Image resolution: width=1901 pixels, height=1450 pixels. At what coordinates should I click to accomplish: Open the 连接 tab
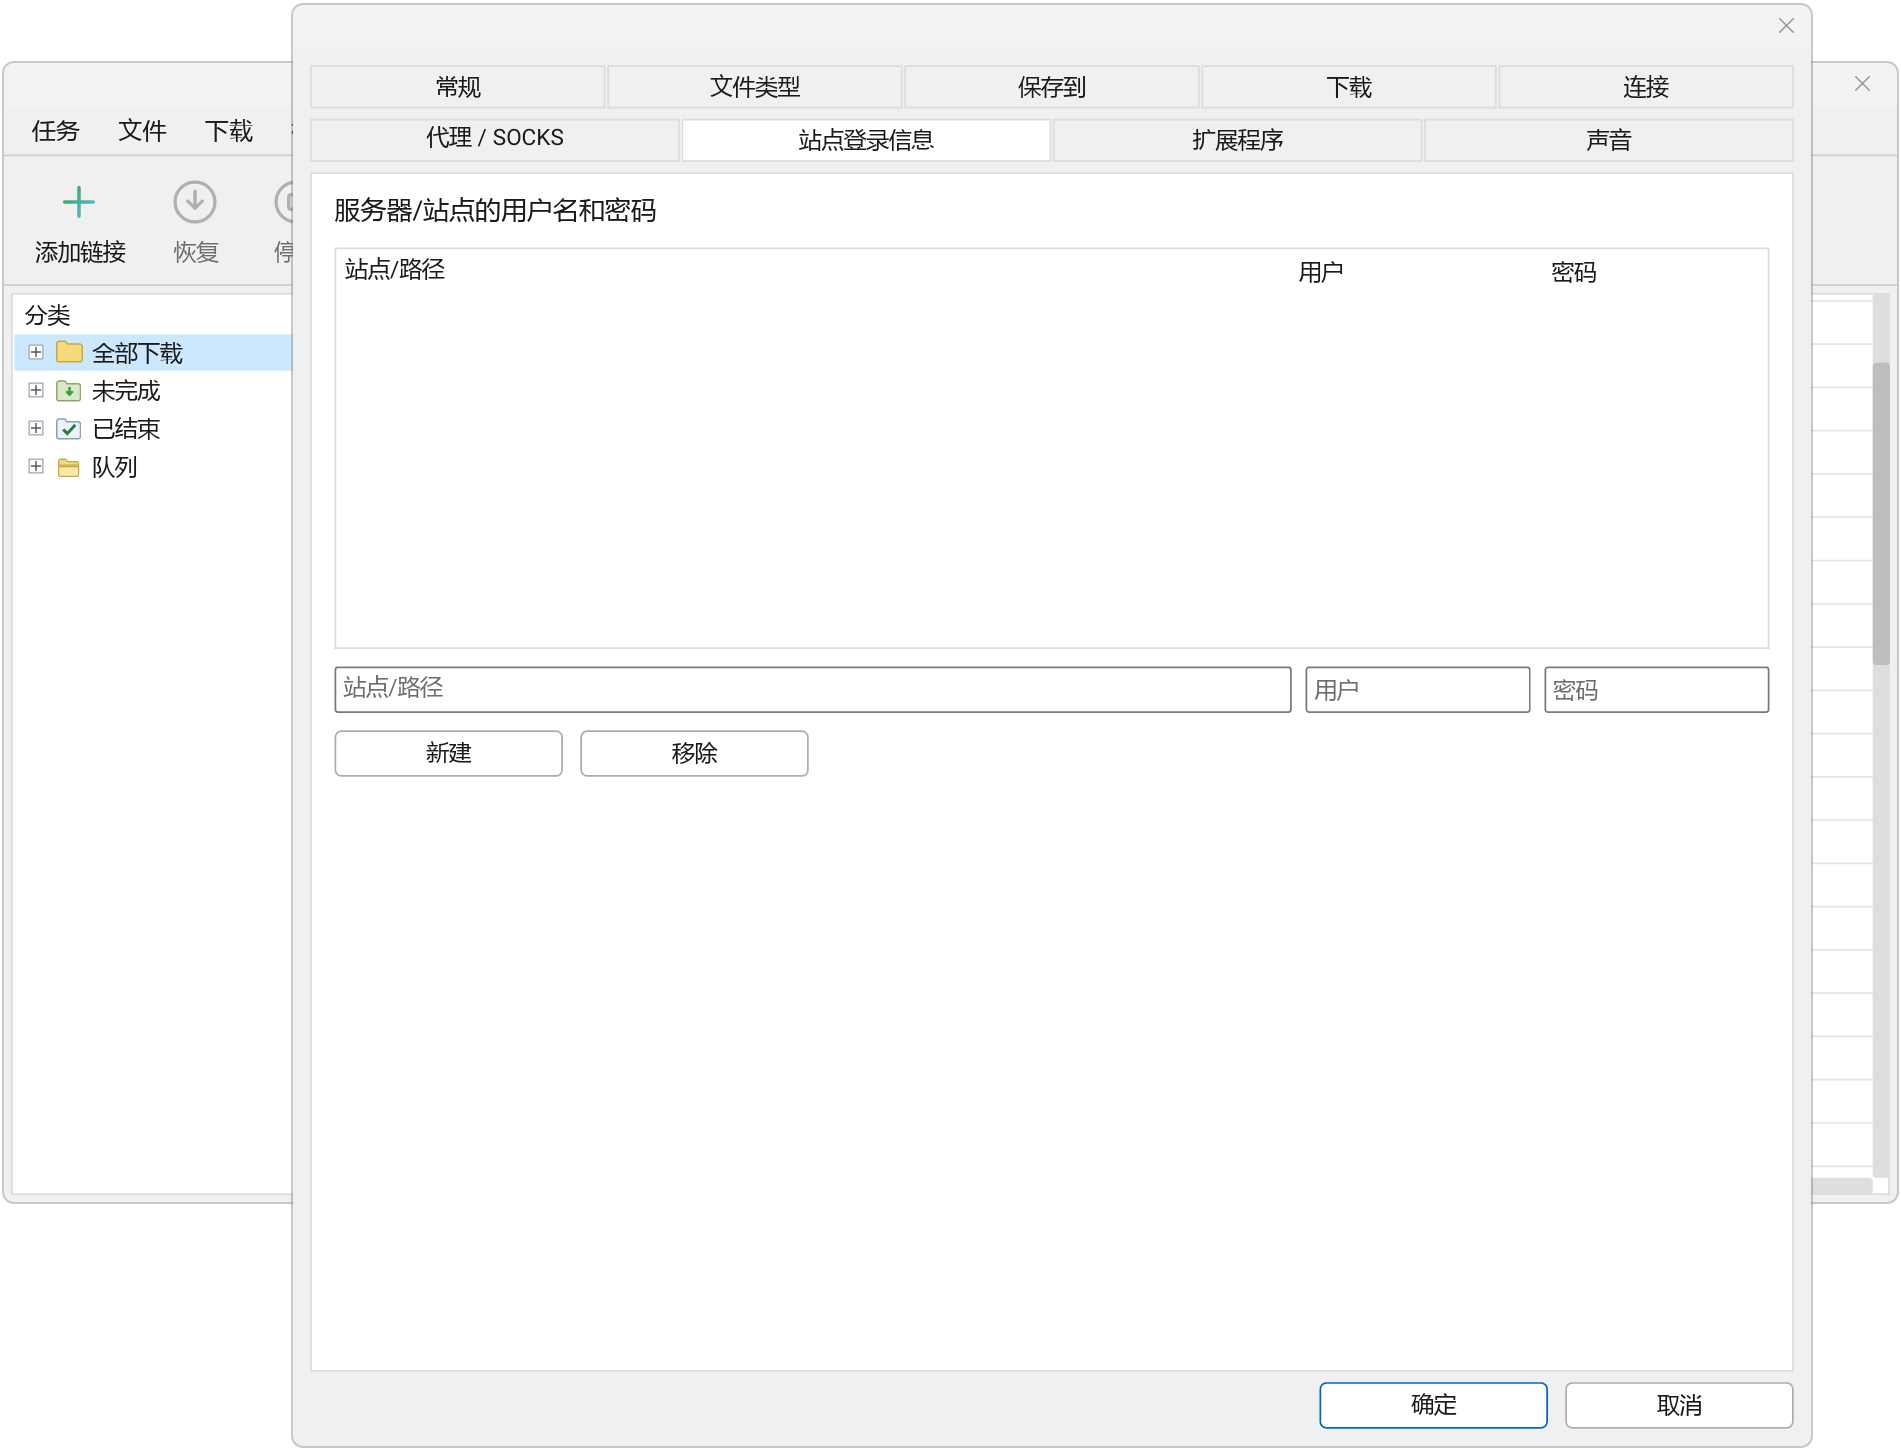(1646, 87)
